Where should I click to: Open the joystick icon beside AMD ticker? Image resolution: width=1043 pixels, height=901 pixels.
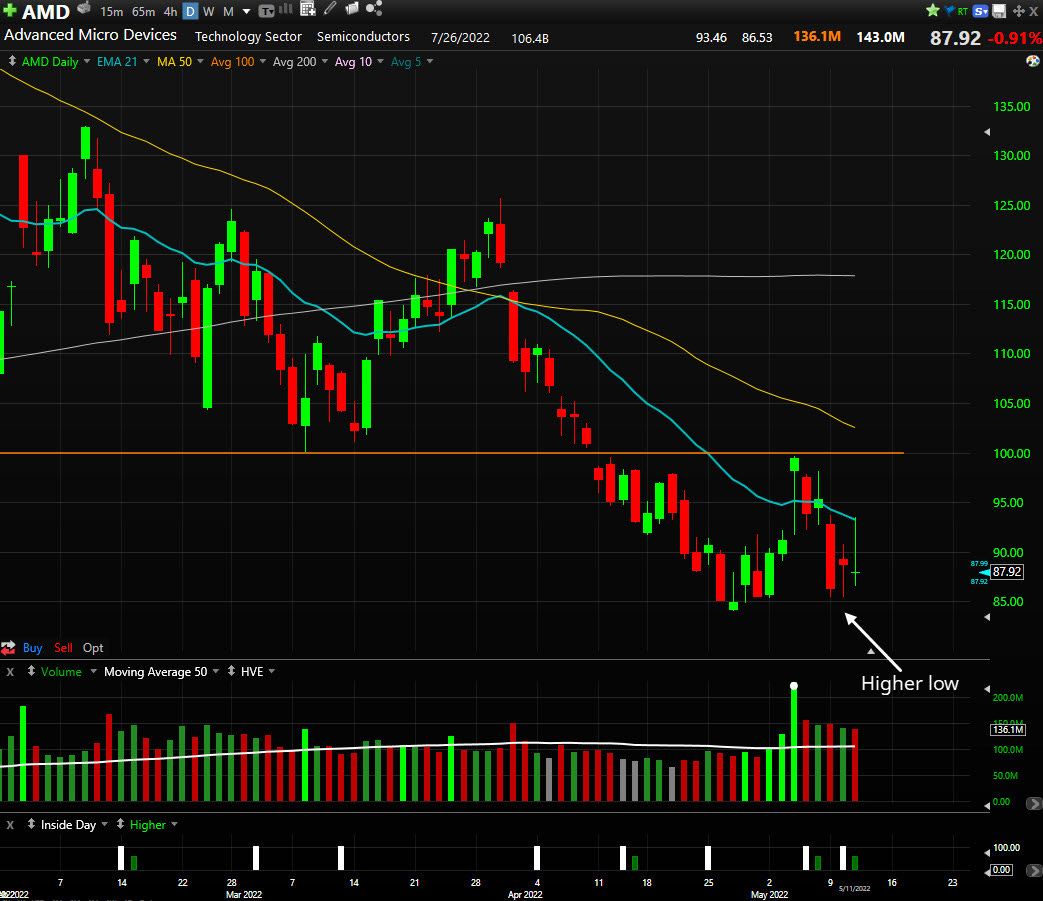pos(84,9)
